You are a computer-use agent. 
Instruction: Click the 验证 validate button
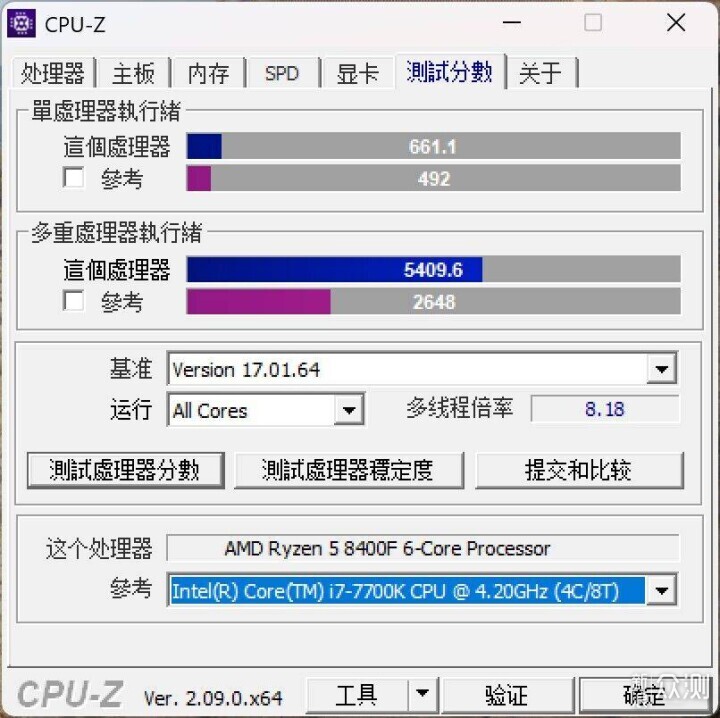point(506,695)
